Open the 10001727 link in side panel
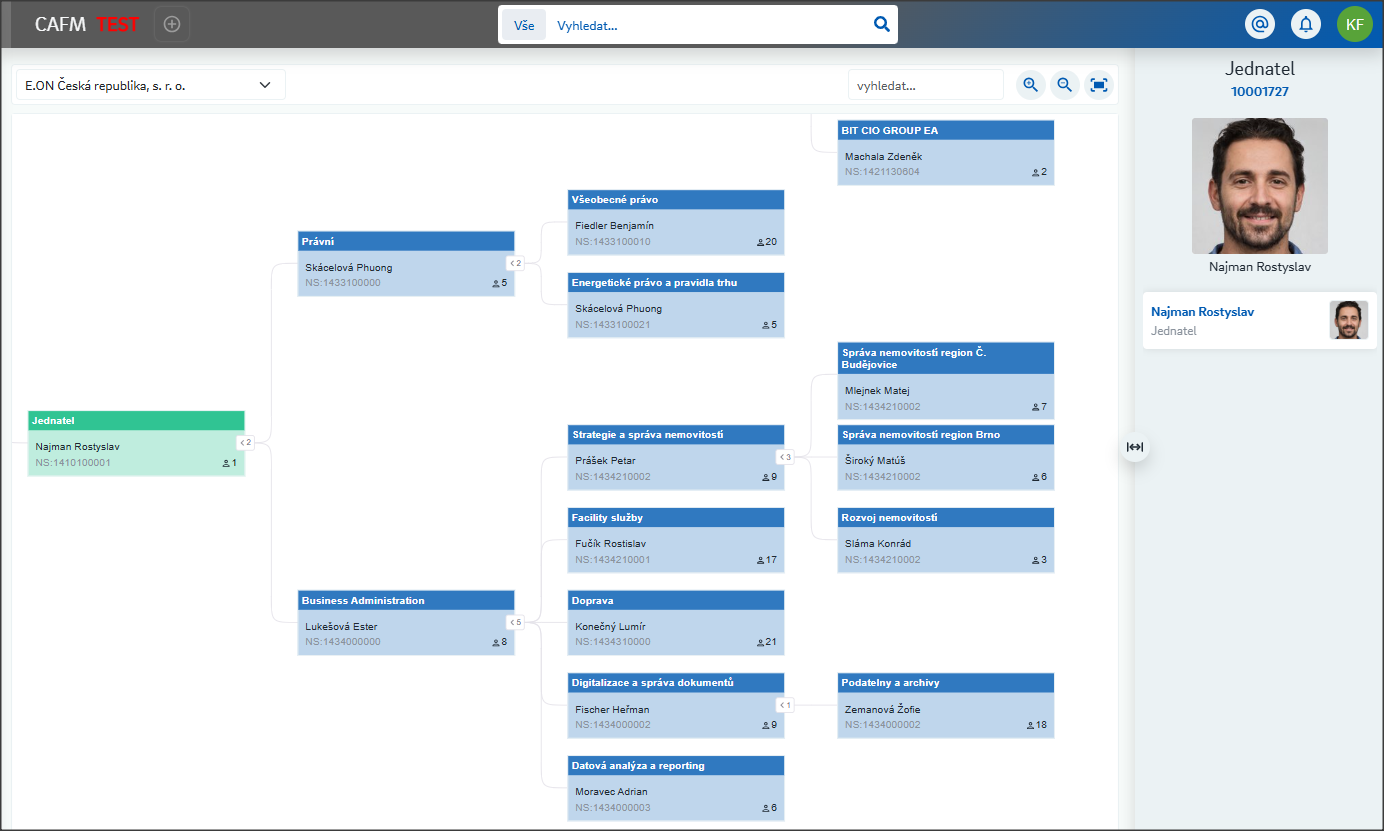 click(x=1259, y=91)
